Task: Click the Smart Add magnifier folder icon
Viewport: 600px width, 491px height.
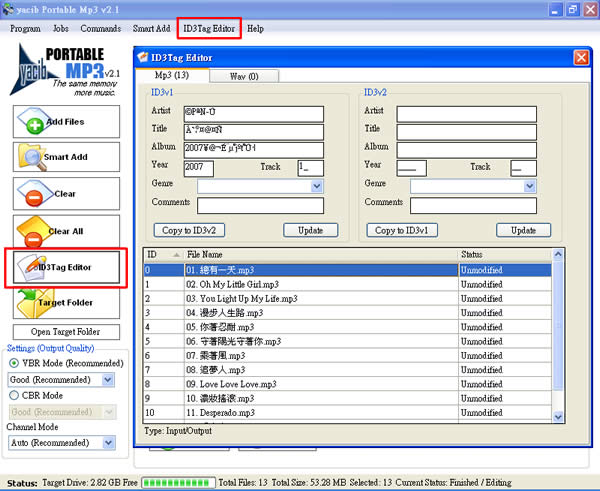Action: pos(32,157)
